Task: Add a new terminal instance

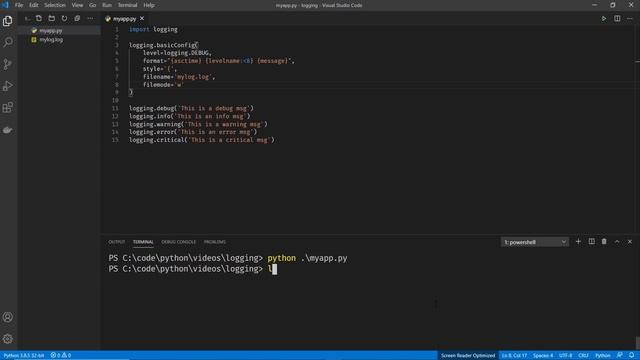Action: (x=578, y=242)
